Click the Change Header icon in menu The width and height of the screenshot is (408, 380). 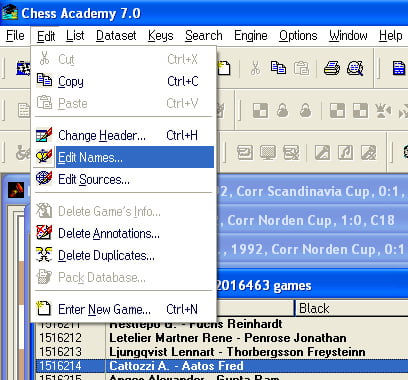pyautogui.click(x=44, y=135)
